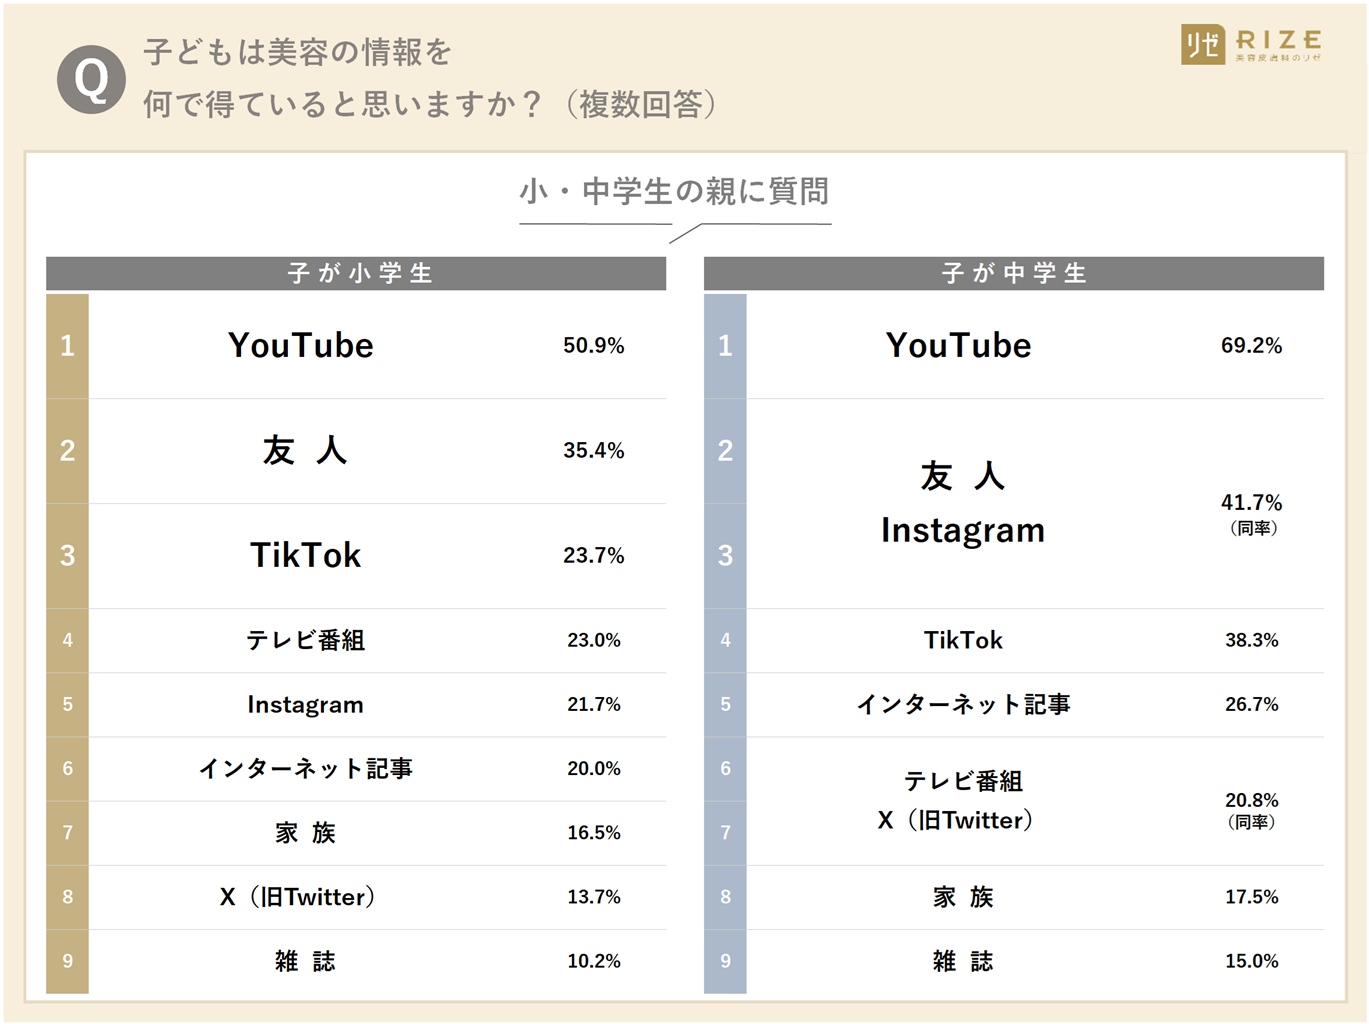Click "雑誌" in the 子が小学生 column
The height and width of the screenshot is (1024, 1369).
[305, 961]
